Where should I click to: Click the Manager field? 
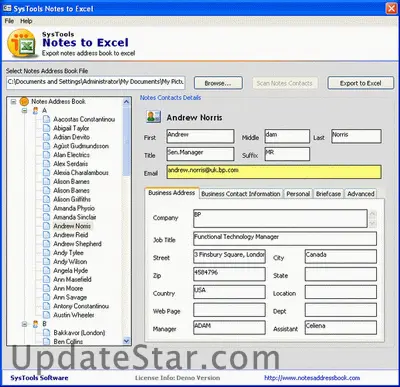coord(229,328)
